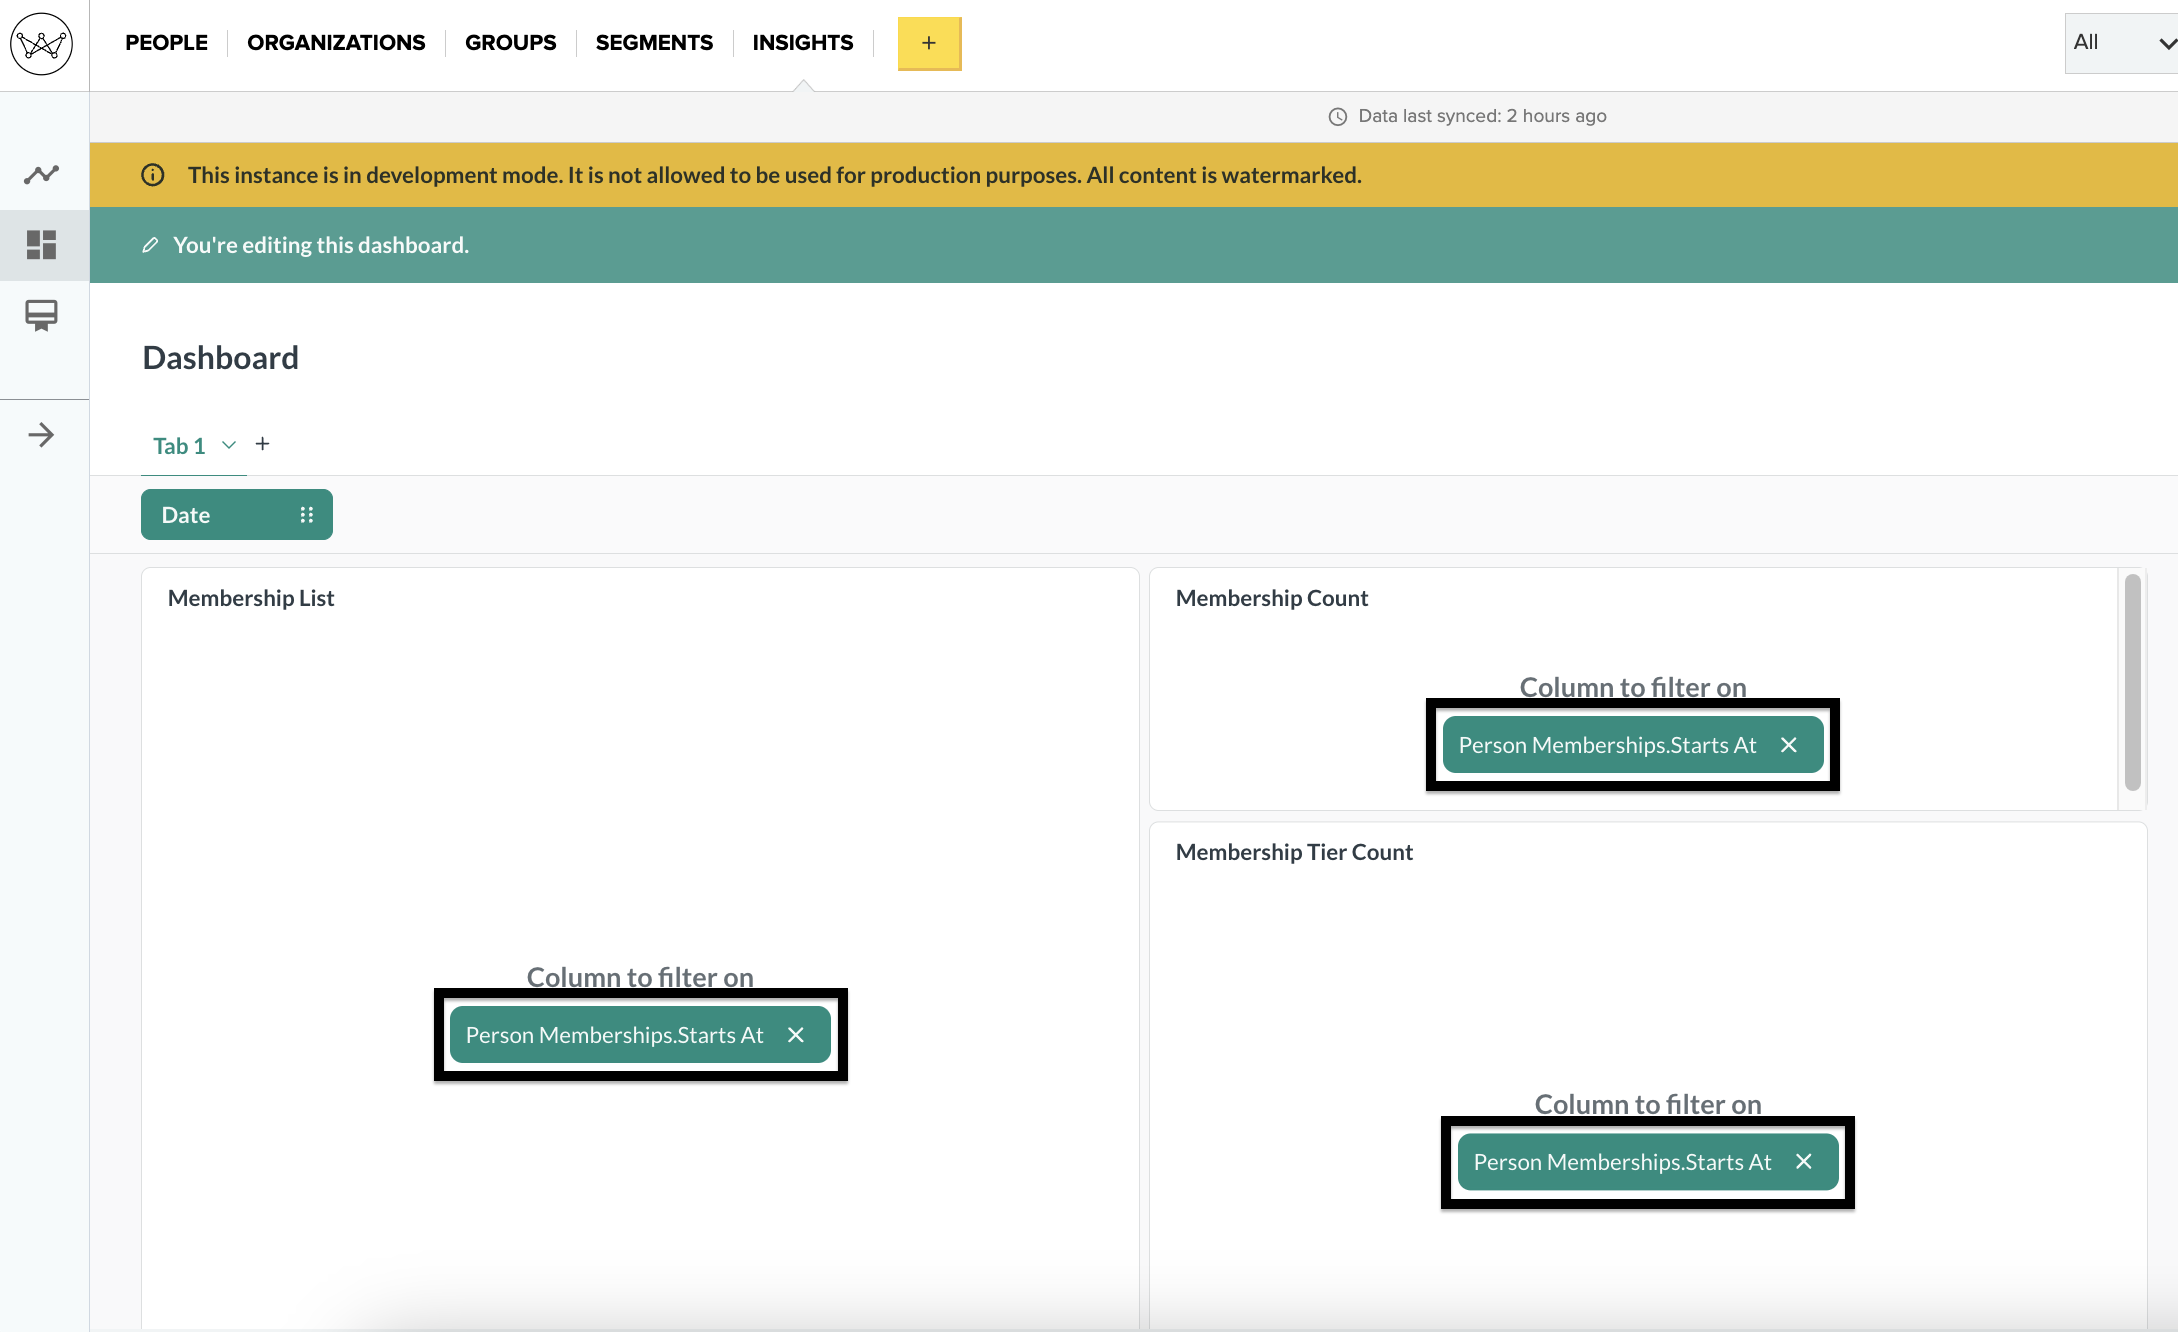Open the app logo home icon
2178x1332 pixels.
pyautogui.click(x=42, y=44)
